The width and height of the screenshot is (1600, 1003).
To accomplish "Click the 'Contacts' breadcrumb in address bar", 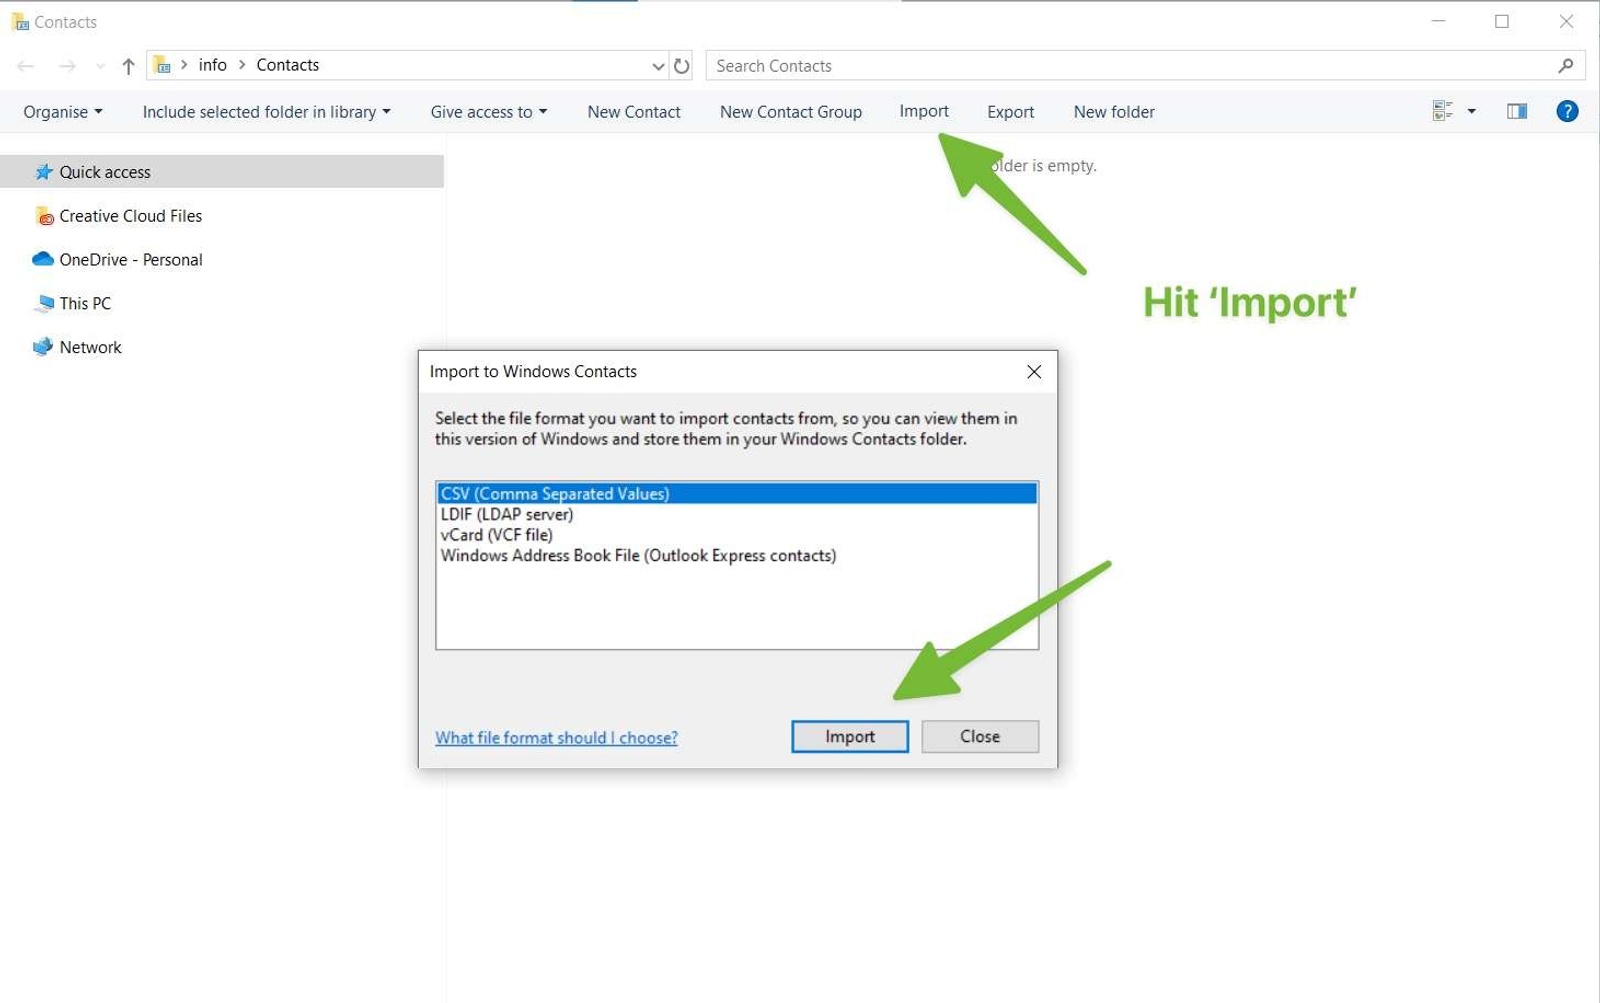I will pos(288,65).
